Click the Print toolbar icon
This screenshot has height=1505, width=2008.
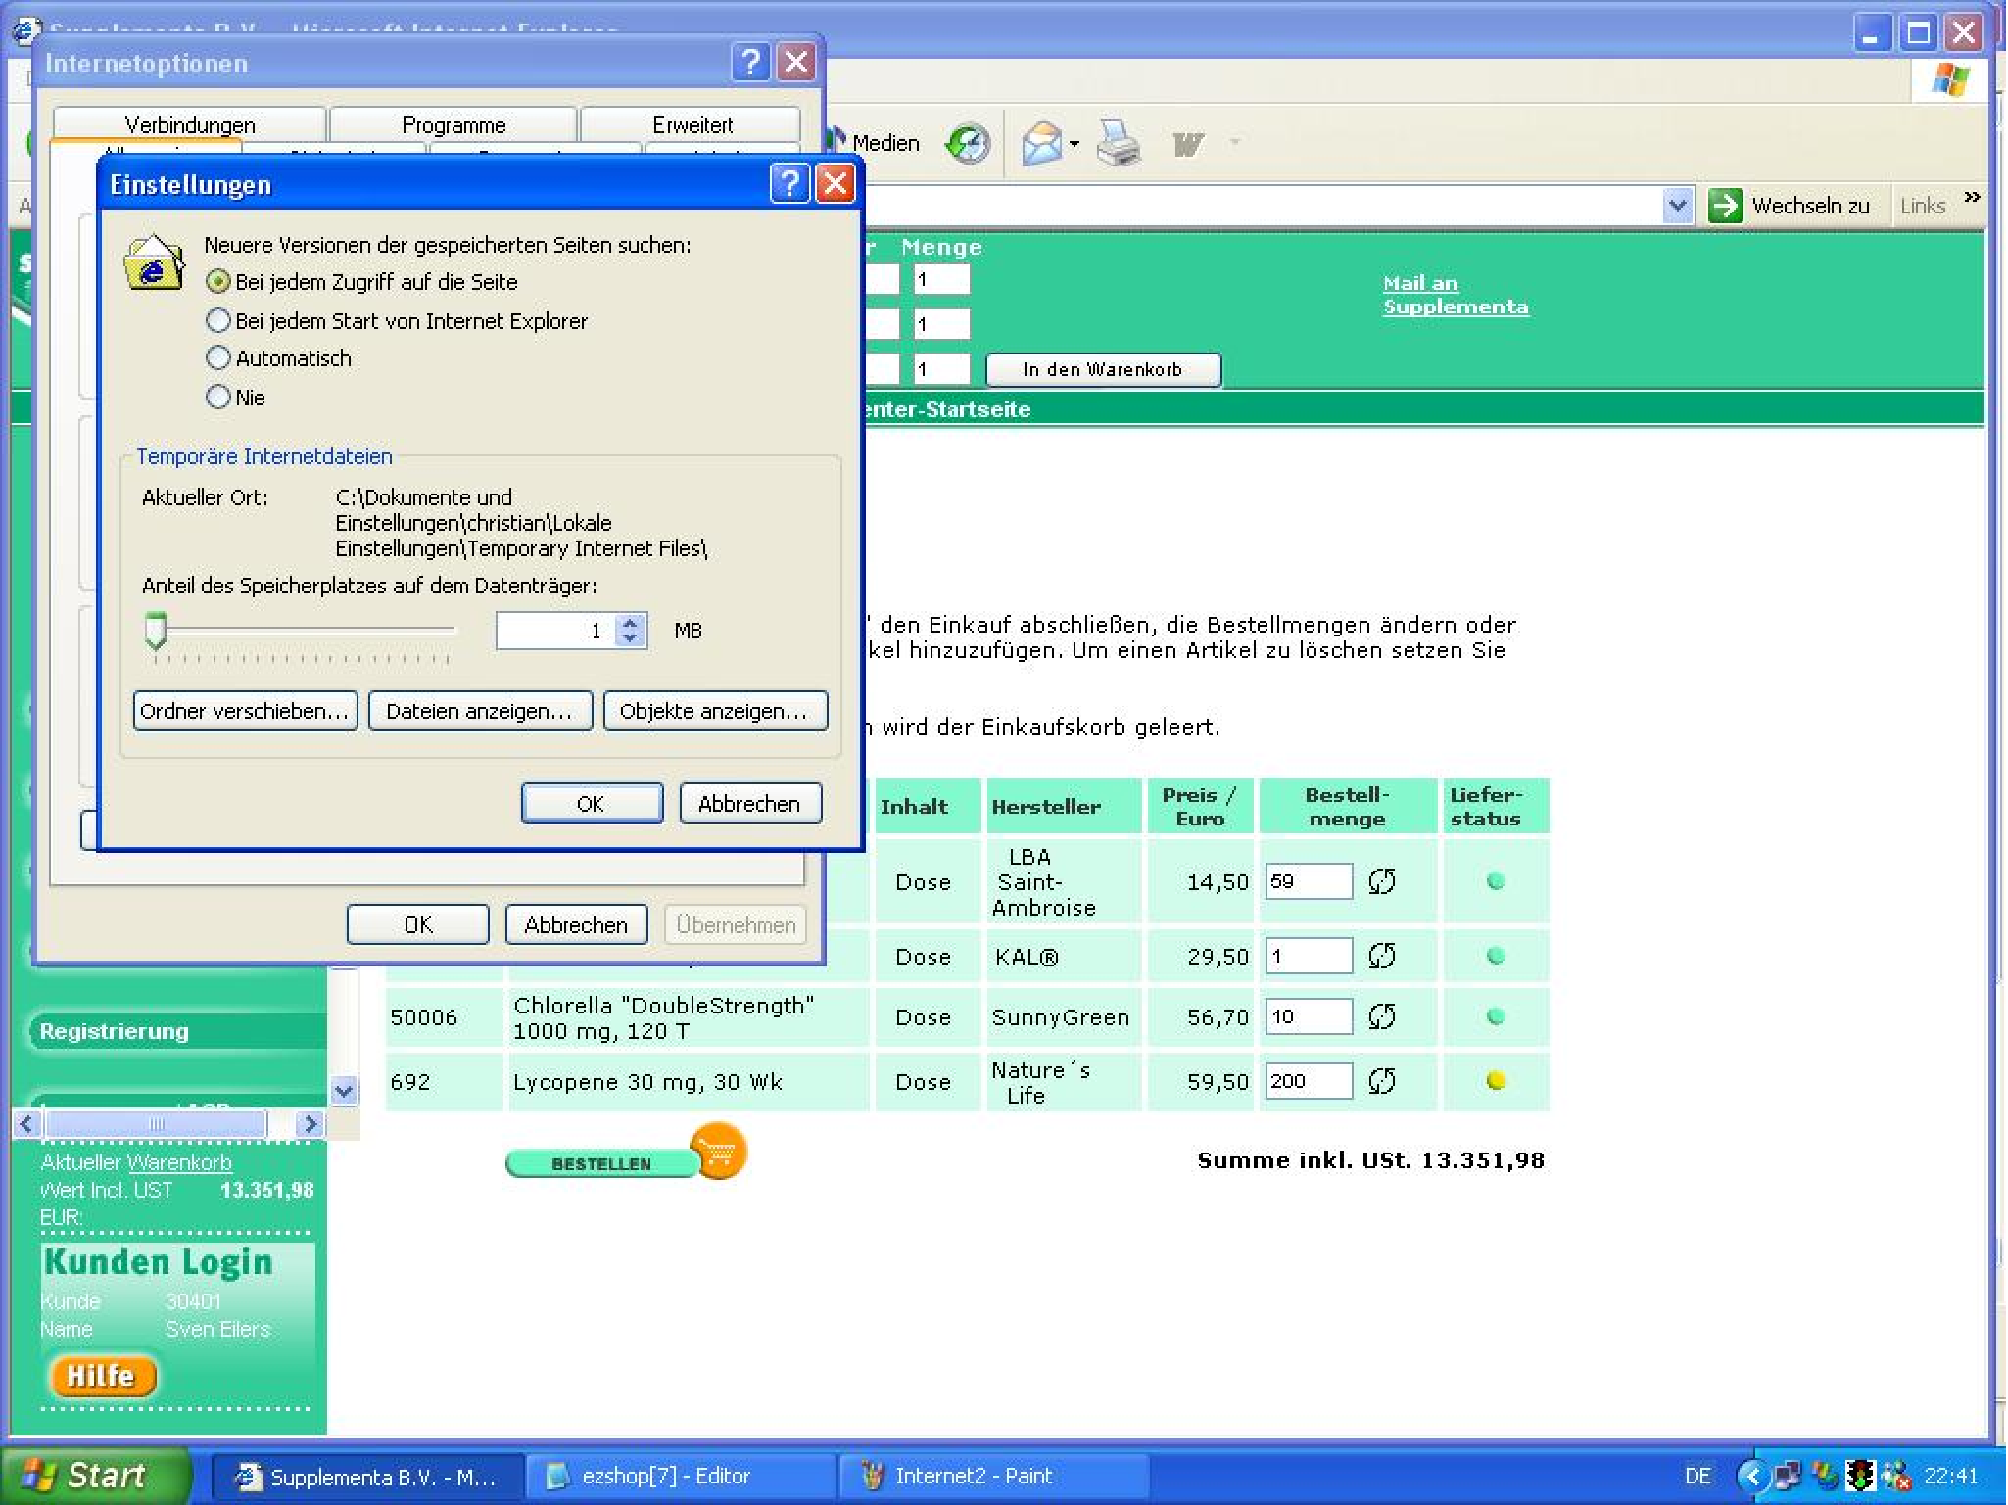click(1117, 144)
